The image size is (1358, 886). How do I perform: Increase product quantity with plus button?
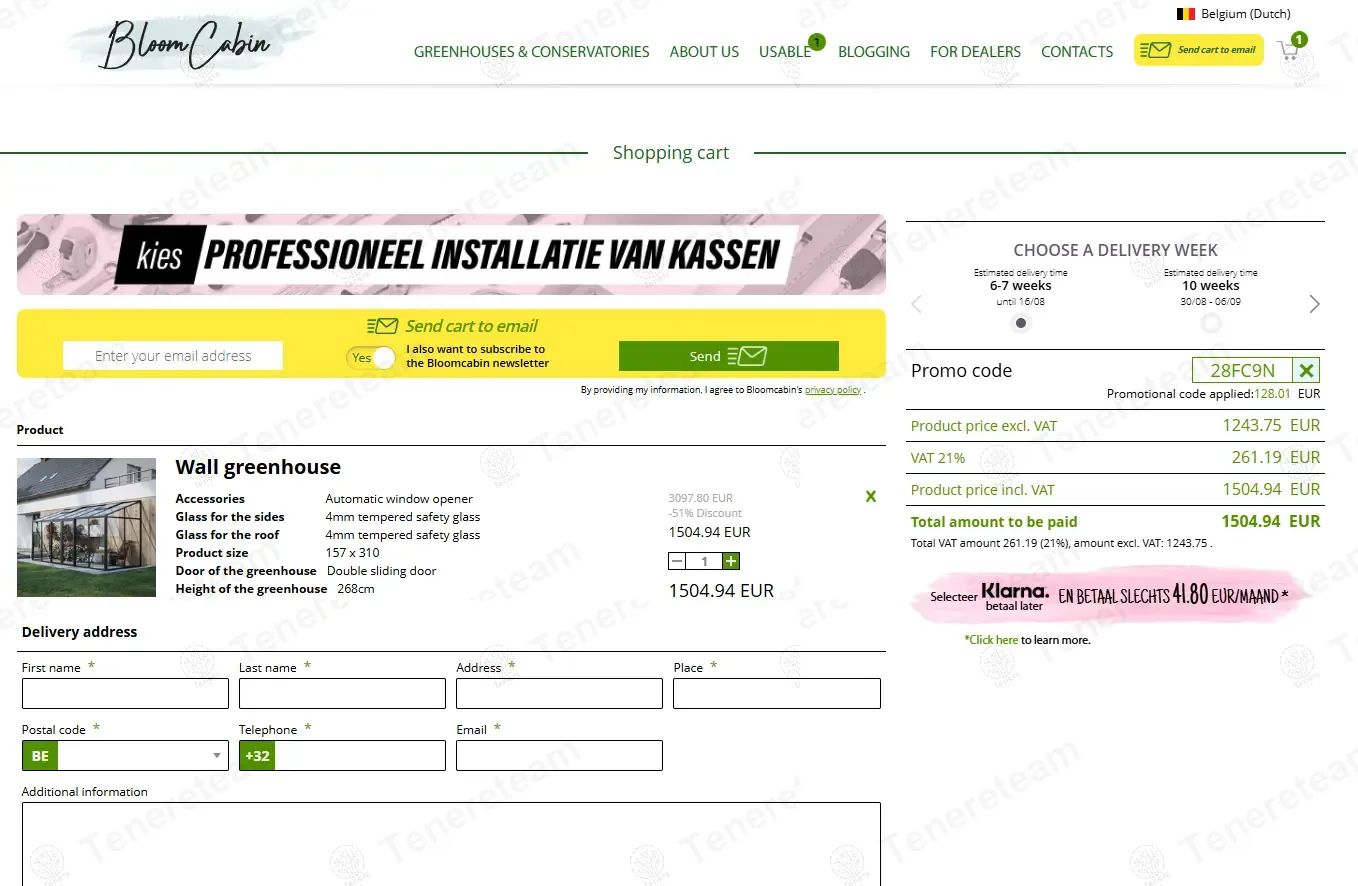[731, 562]
